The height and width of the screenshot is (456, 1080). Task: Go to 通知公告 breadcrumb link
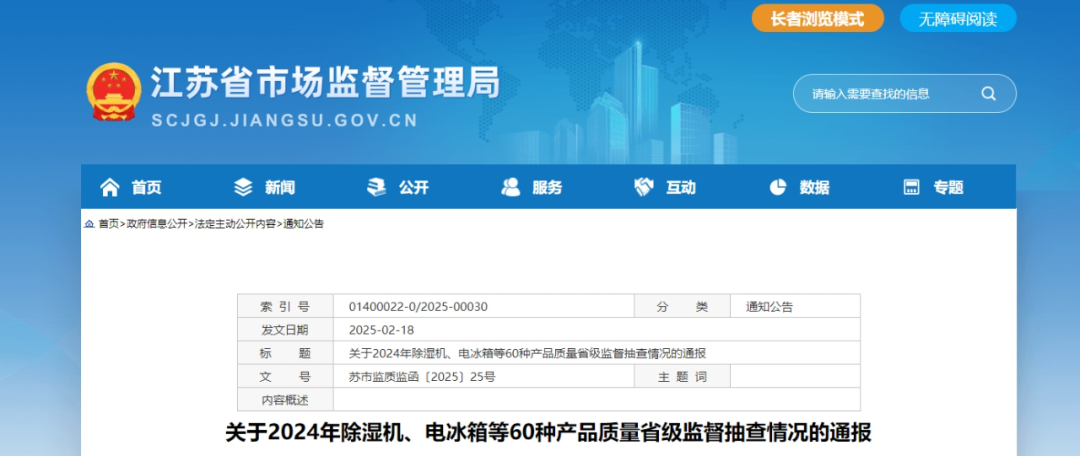303,224
